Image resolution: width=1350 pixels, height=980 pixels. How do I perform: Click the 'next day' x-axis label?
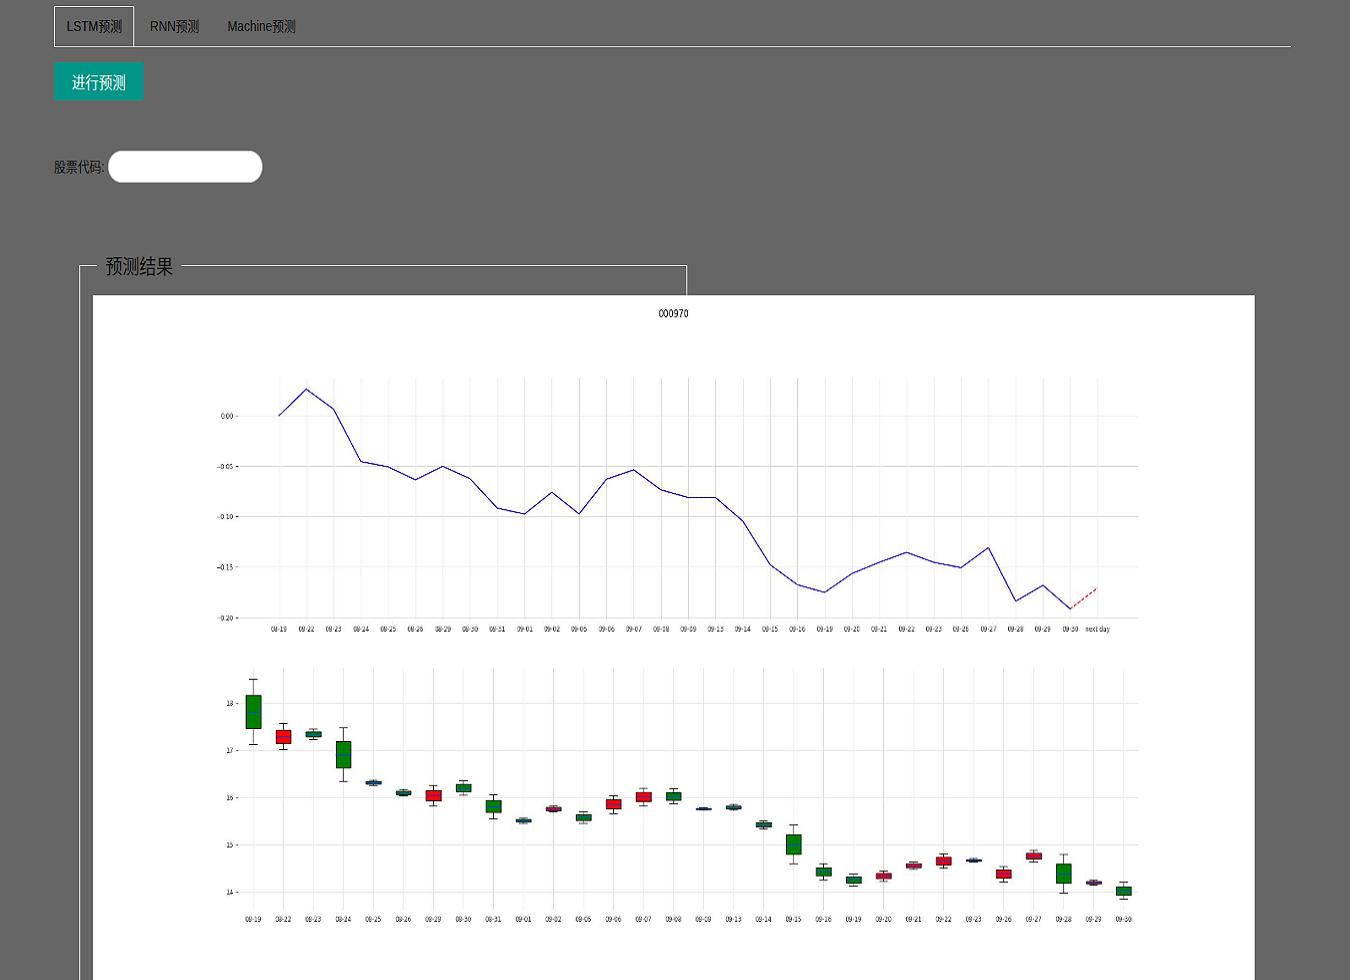(x=1097, y=629)
